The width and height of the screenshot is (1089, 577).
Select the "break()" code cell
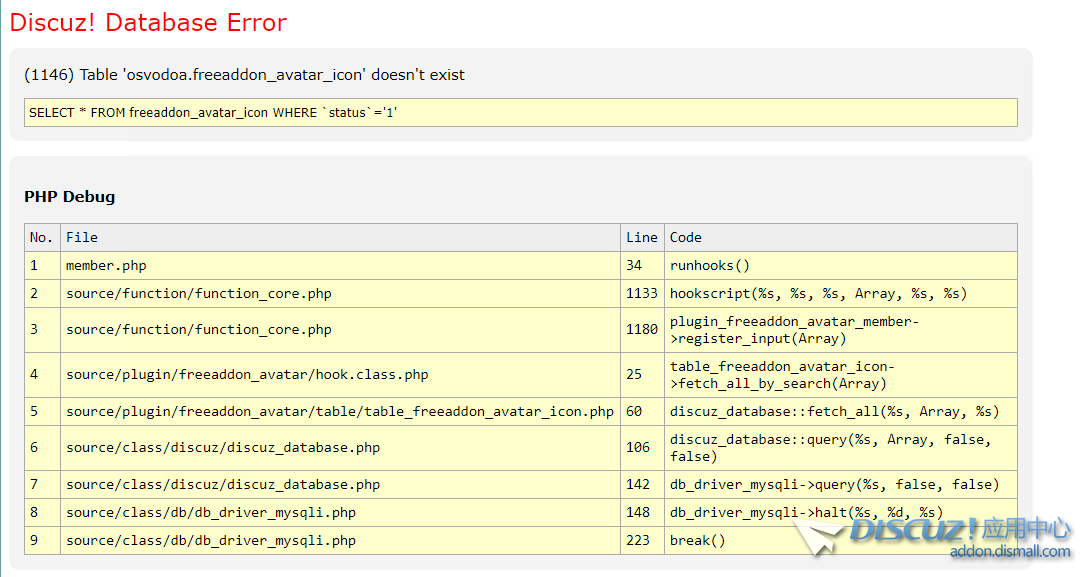(841, 540)
